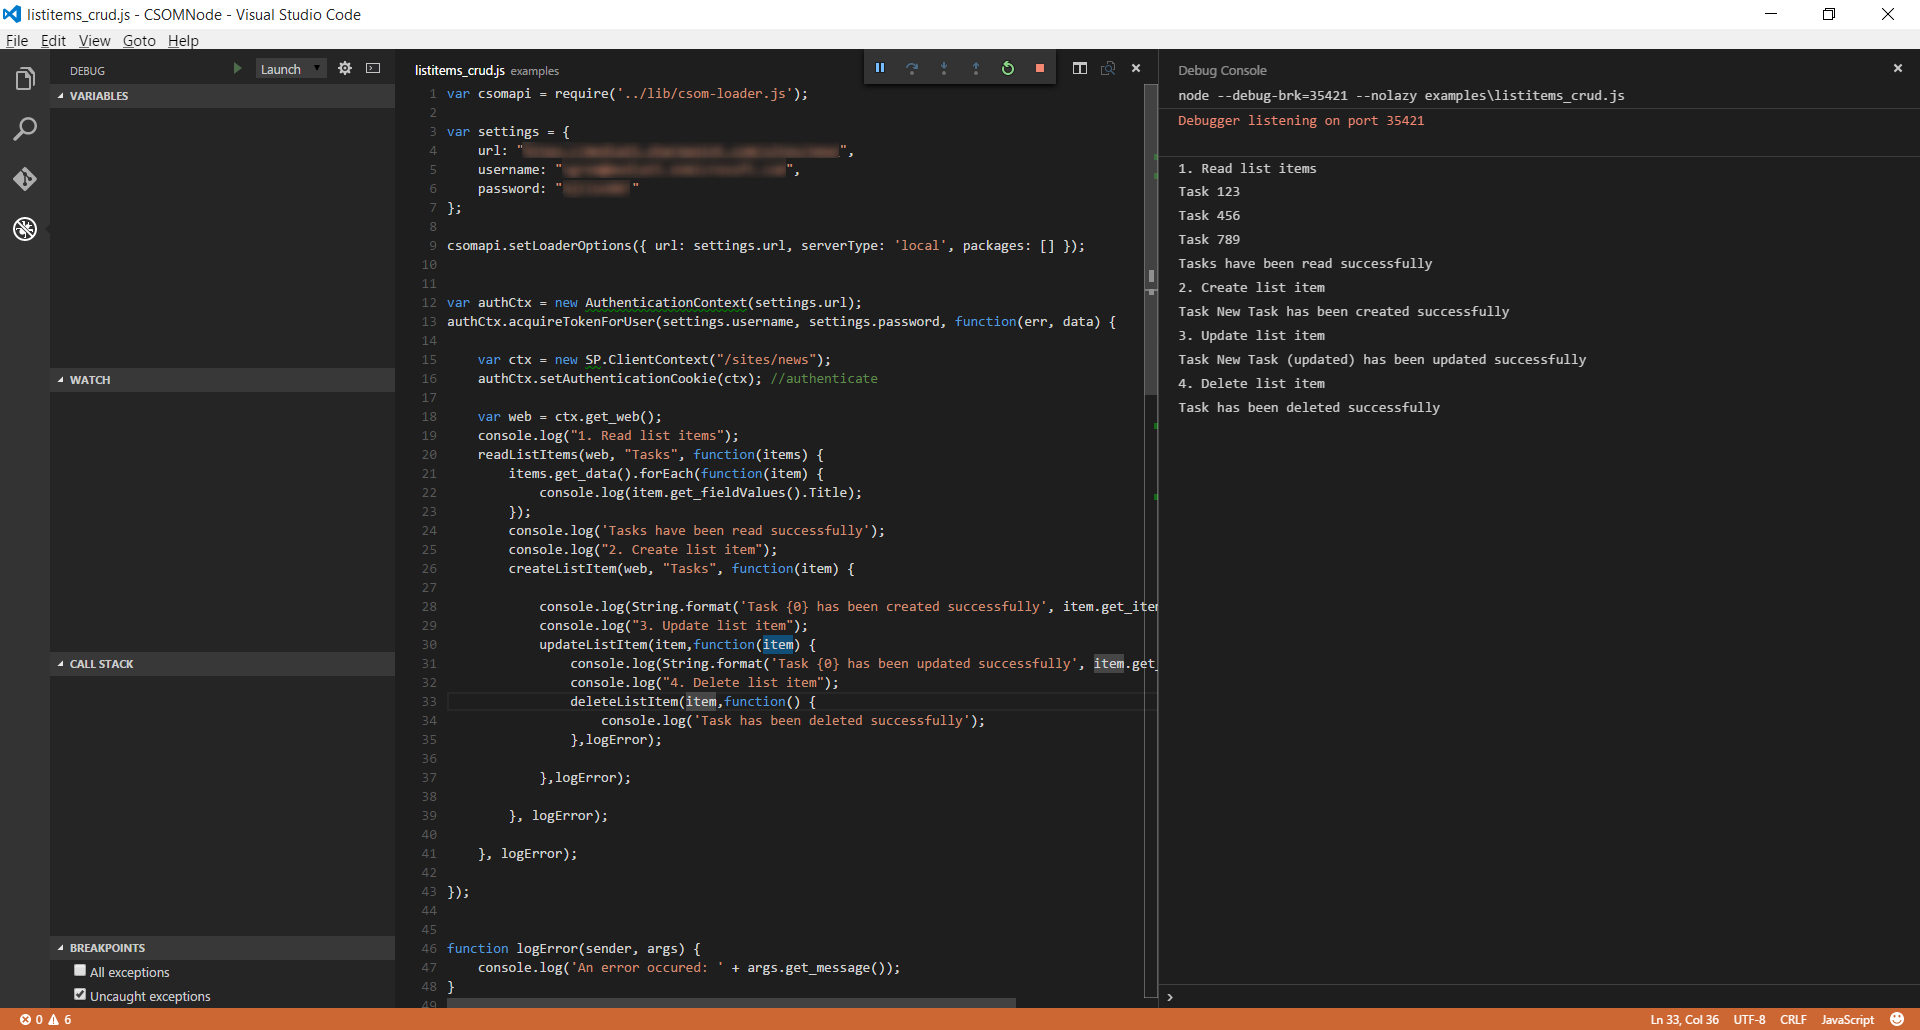Viewport: 1920px width, 1030px height.
Task: Restart the debug session
Action: pyautogui.click(x=1008, y=68)
